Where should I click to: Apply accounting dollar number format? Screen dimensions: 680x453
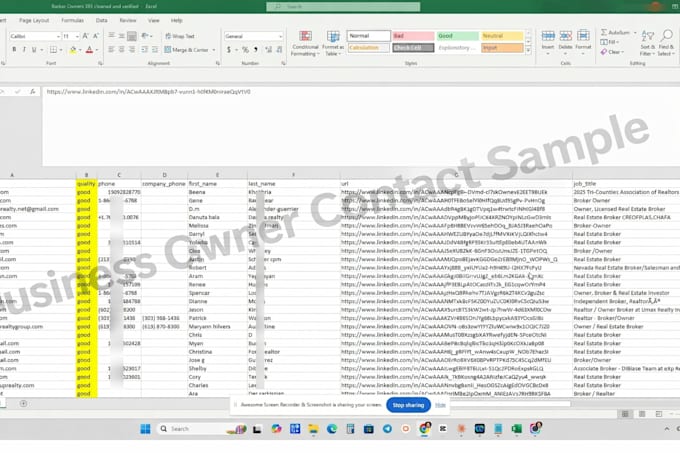(x=229, y=50)
